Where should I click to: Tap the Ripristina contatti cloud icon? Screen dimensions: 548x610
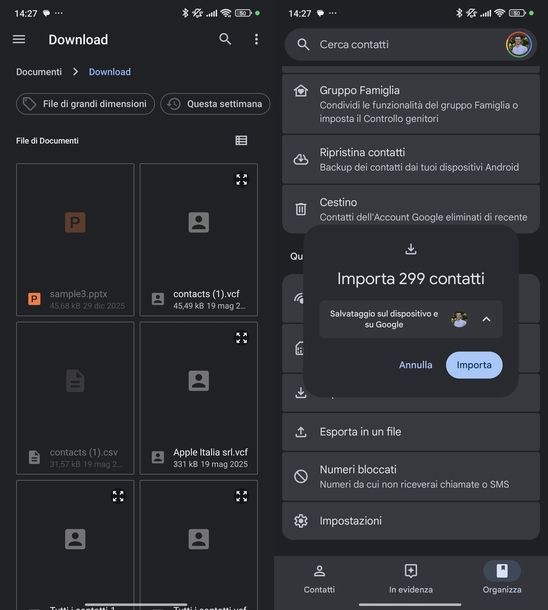[301, 159]
